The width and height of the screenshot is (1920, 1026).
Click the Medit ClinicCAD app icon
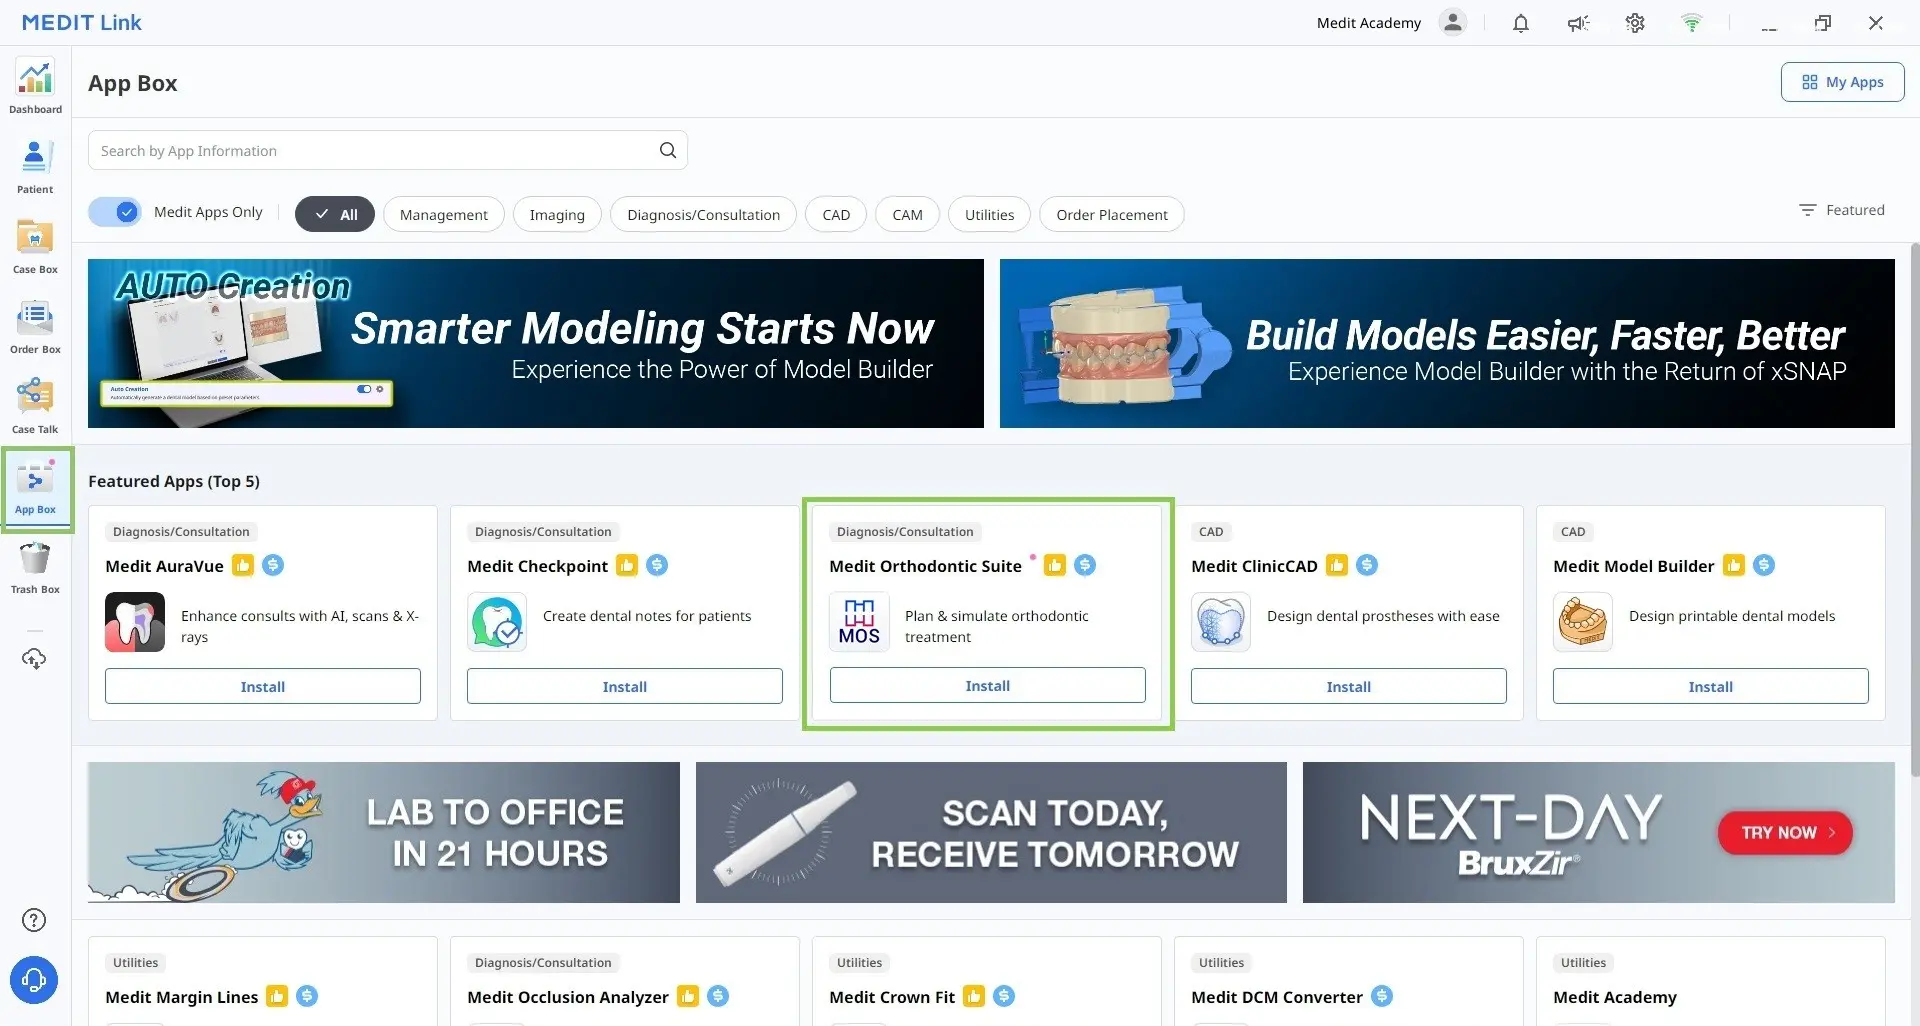coord(1221,622)
